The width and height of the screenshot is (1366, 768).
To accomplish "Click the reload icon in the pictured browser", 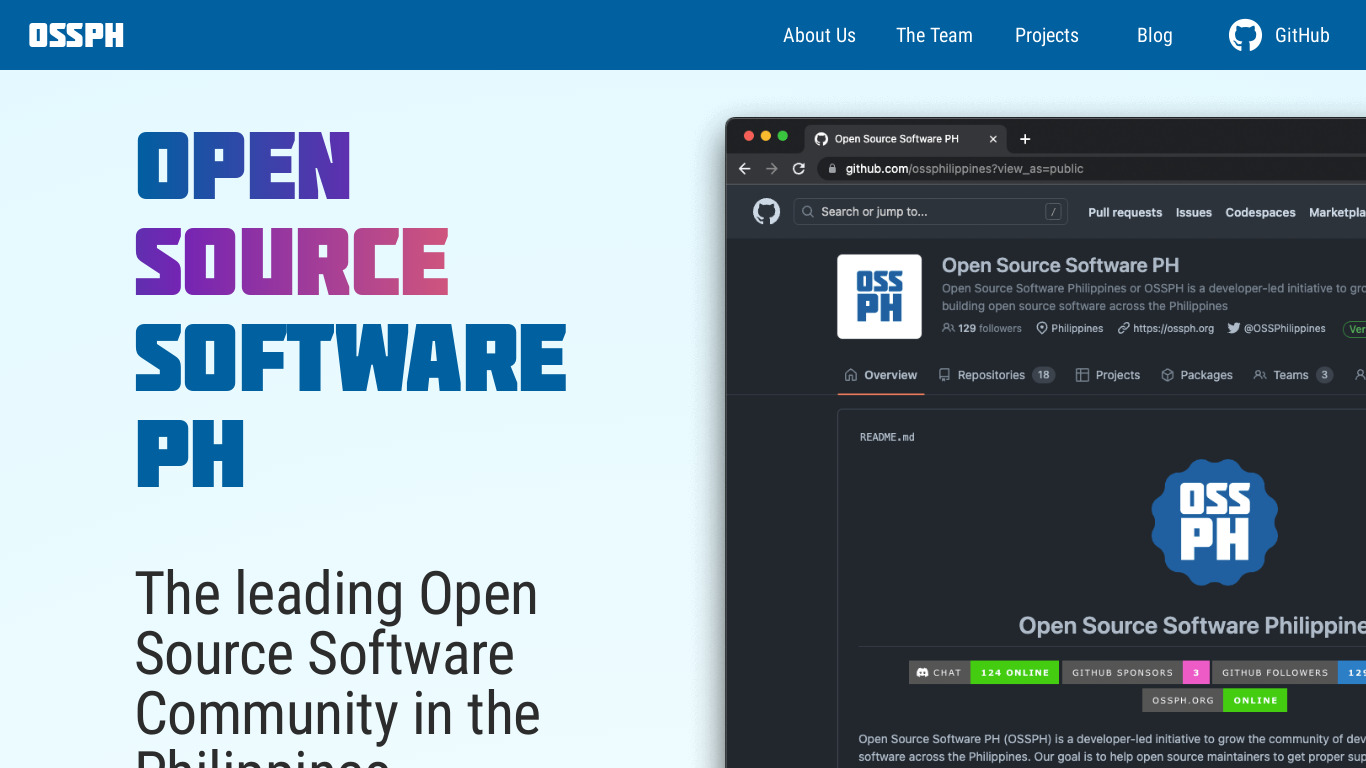I will pyautogui.click(x=799, y=169).
